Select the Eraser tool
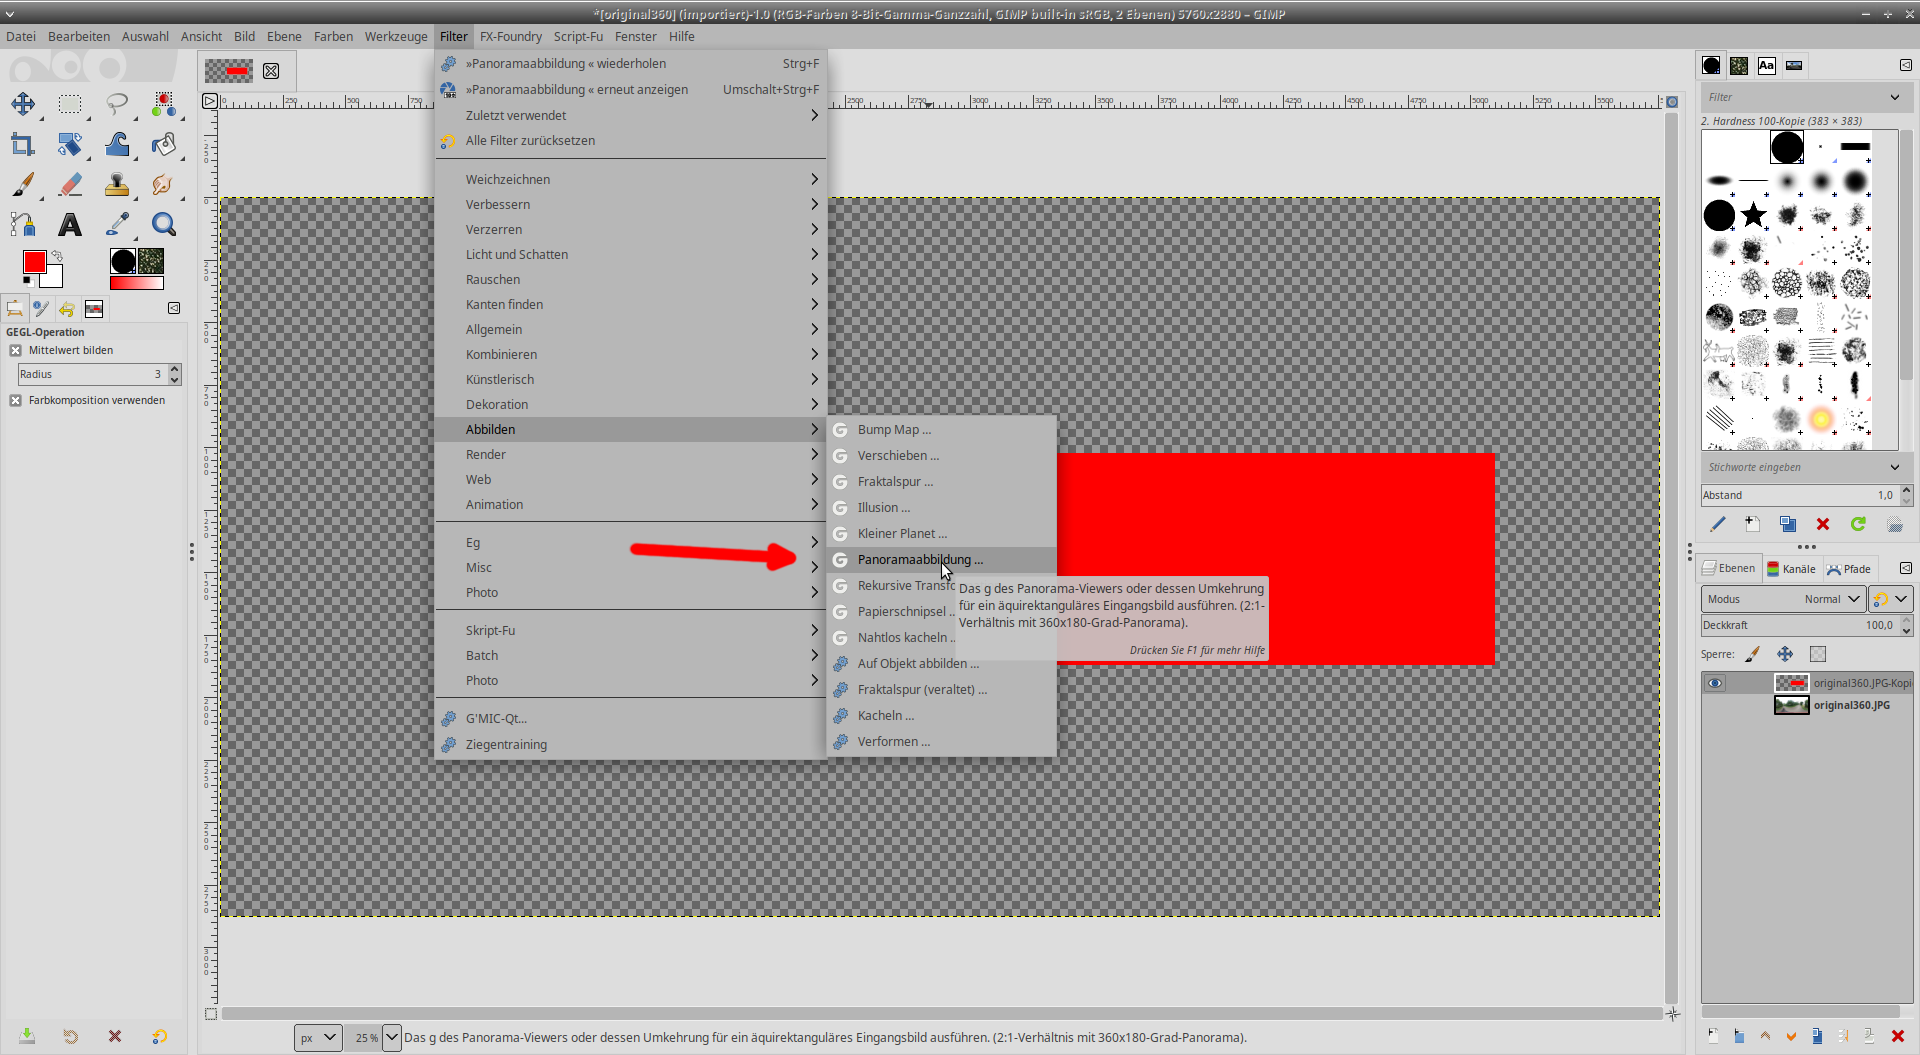1920x1055 pixels. pos(70,185)
